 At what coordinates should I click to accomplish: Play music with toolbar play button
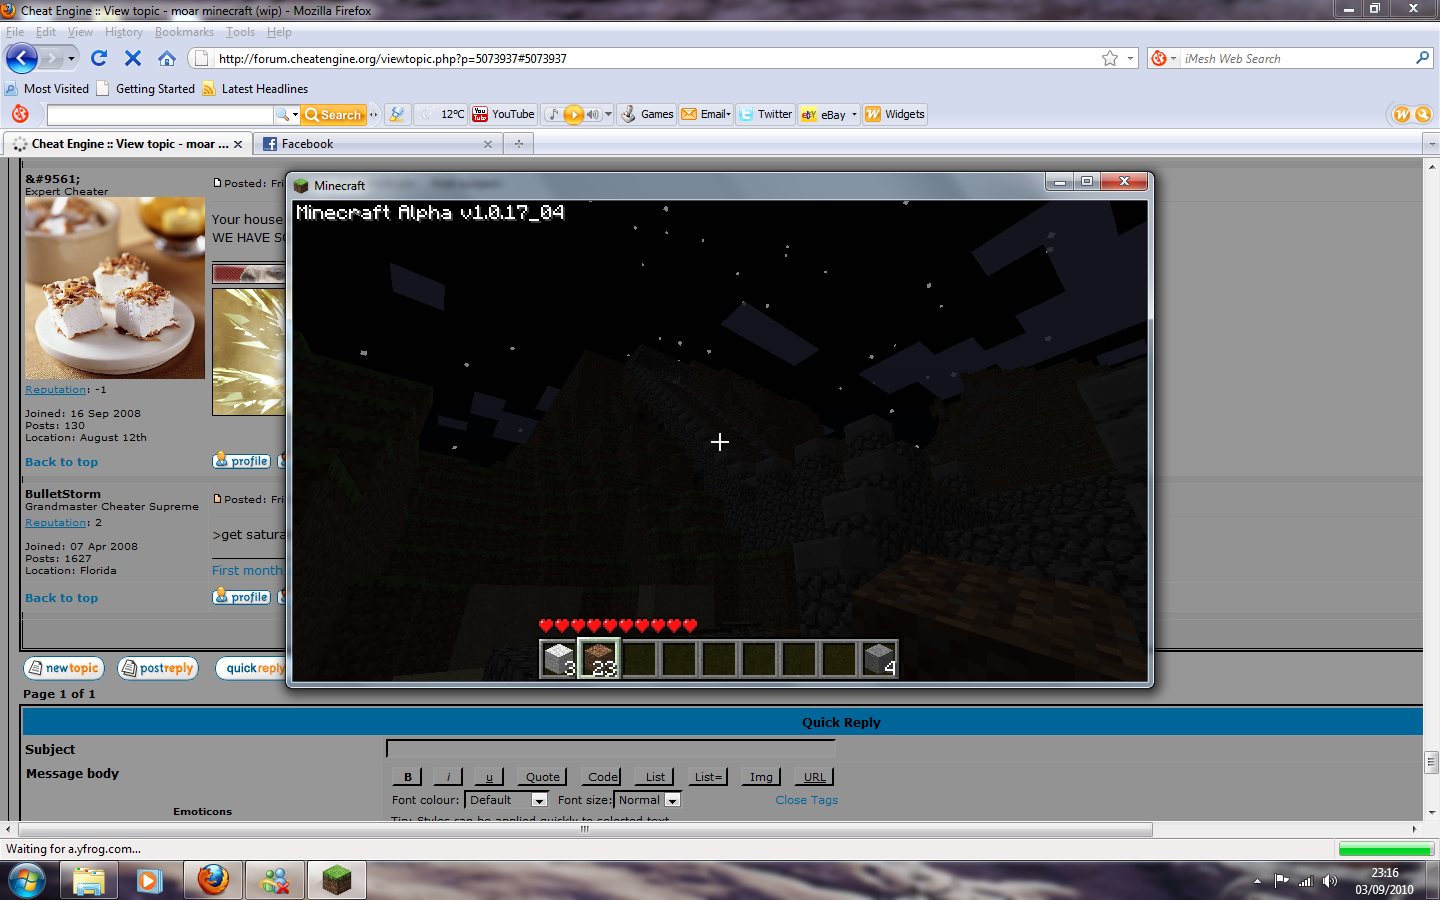coord(574,114)
